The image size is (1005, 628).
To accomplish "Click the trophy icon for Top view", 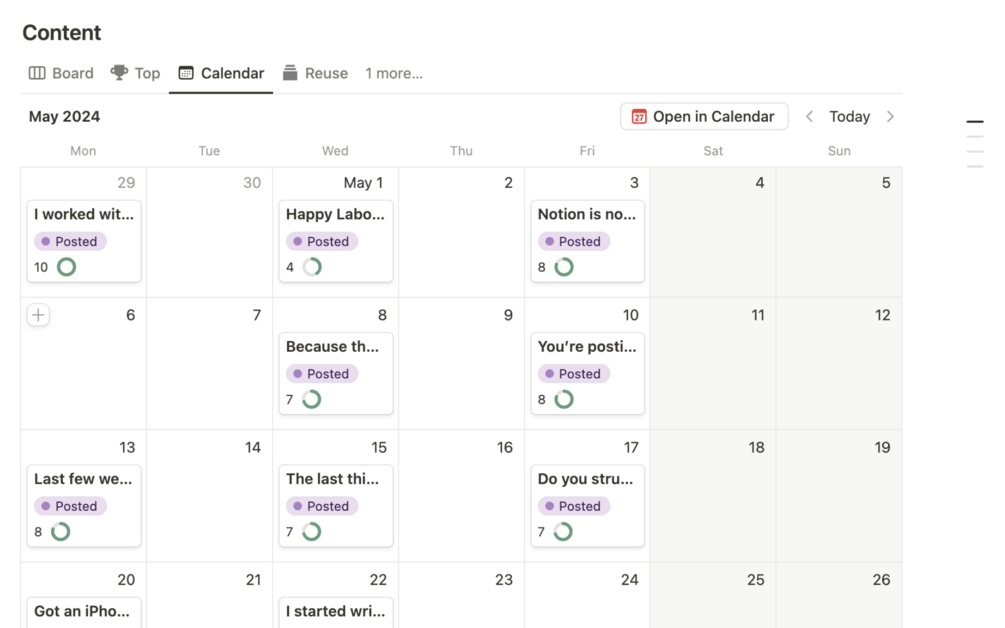I will tap(119, 73).
